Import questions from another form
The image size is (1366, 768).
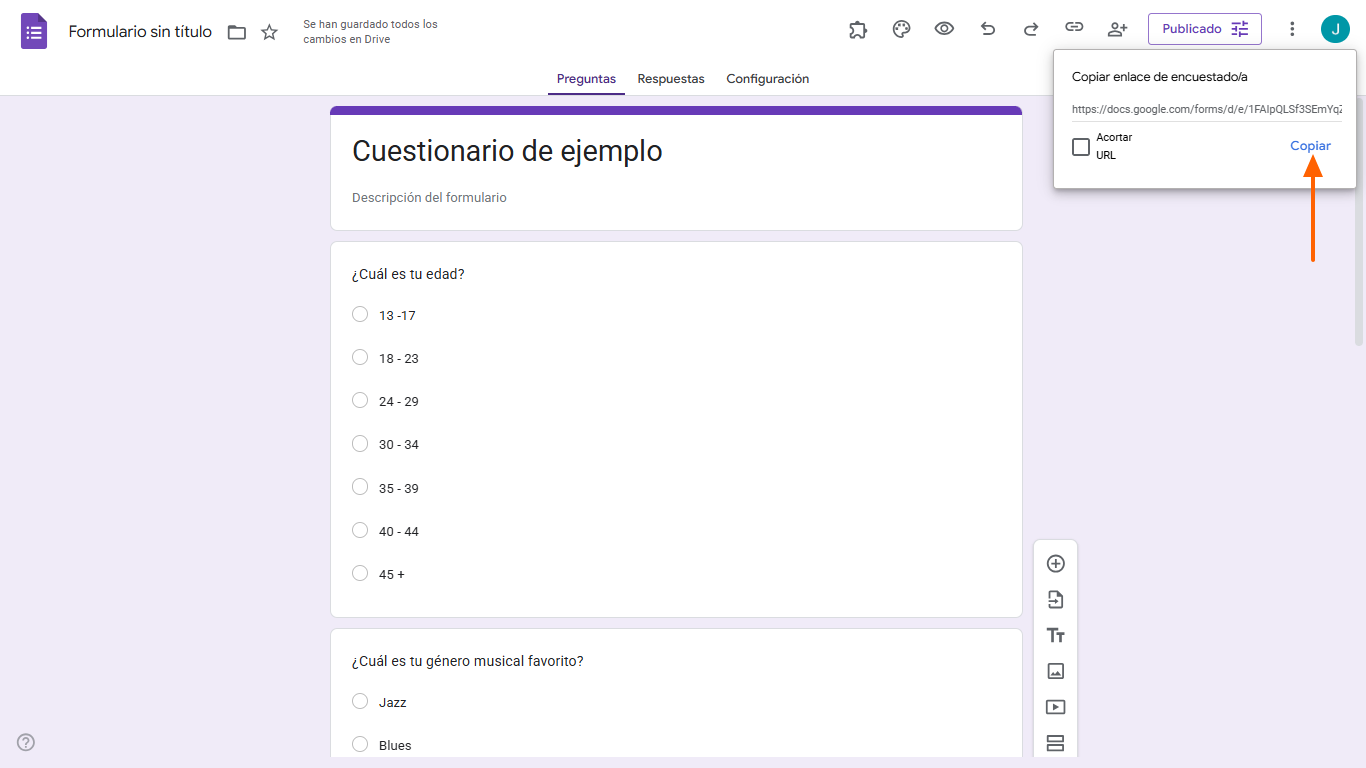click(1056, 599)
